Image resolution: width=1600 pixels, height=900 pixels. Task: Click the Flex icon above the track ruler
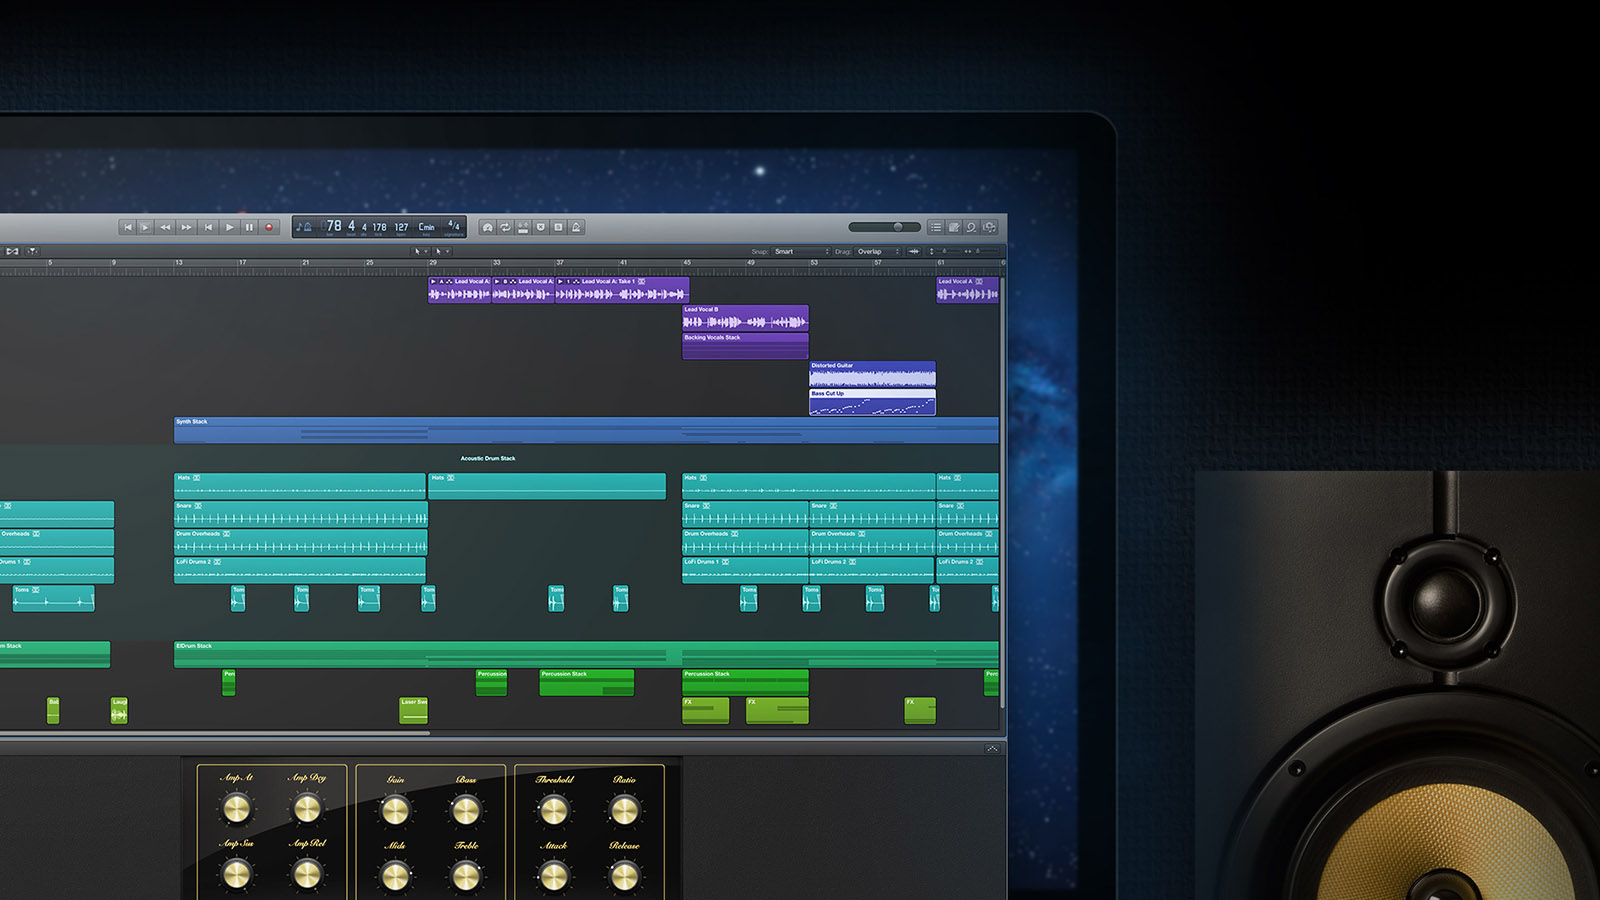[14, 251]
